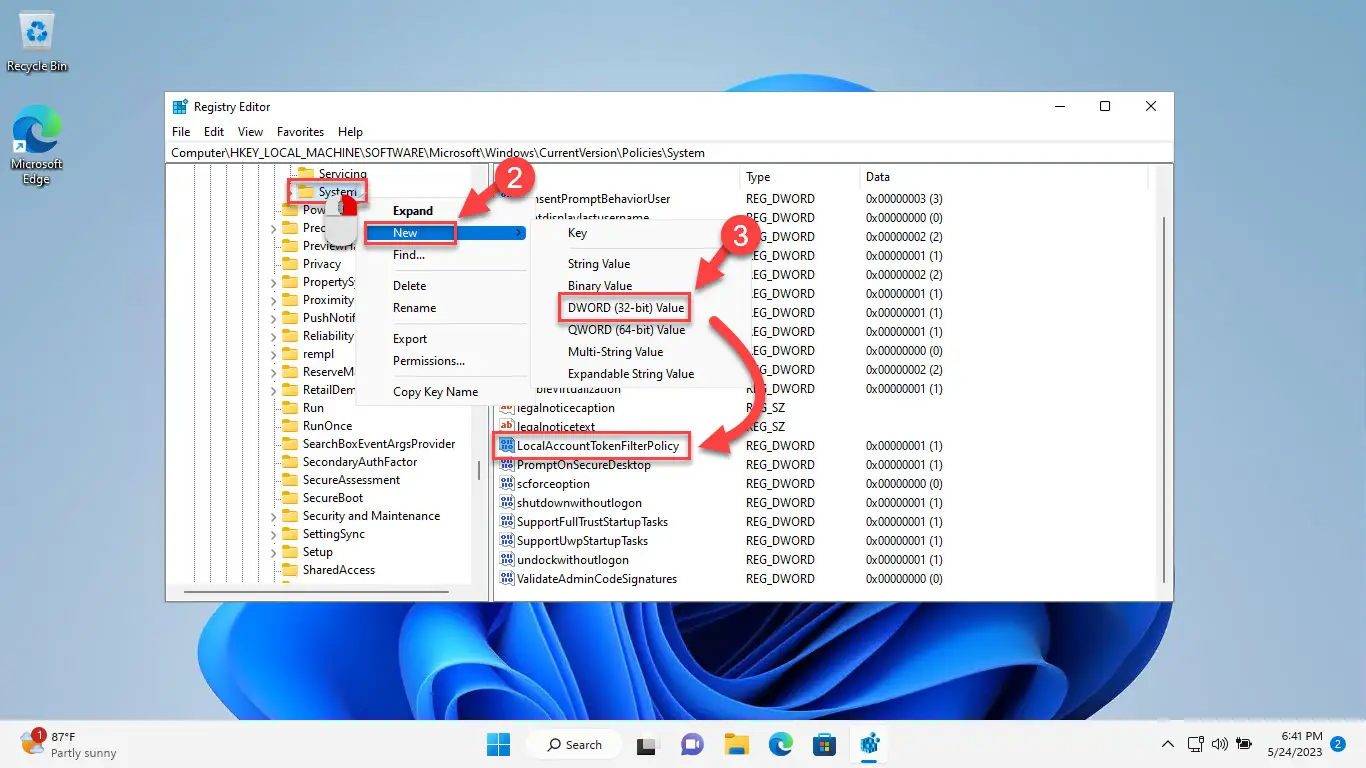Image resolution: width=1366 pixels, height=768 pixels.
Task: Click the Windows Start button
Action: (x=498, y=744)
